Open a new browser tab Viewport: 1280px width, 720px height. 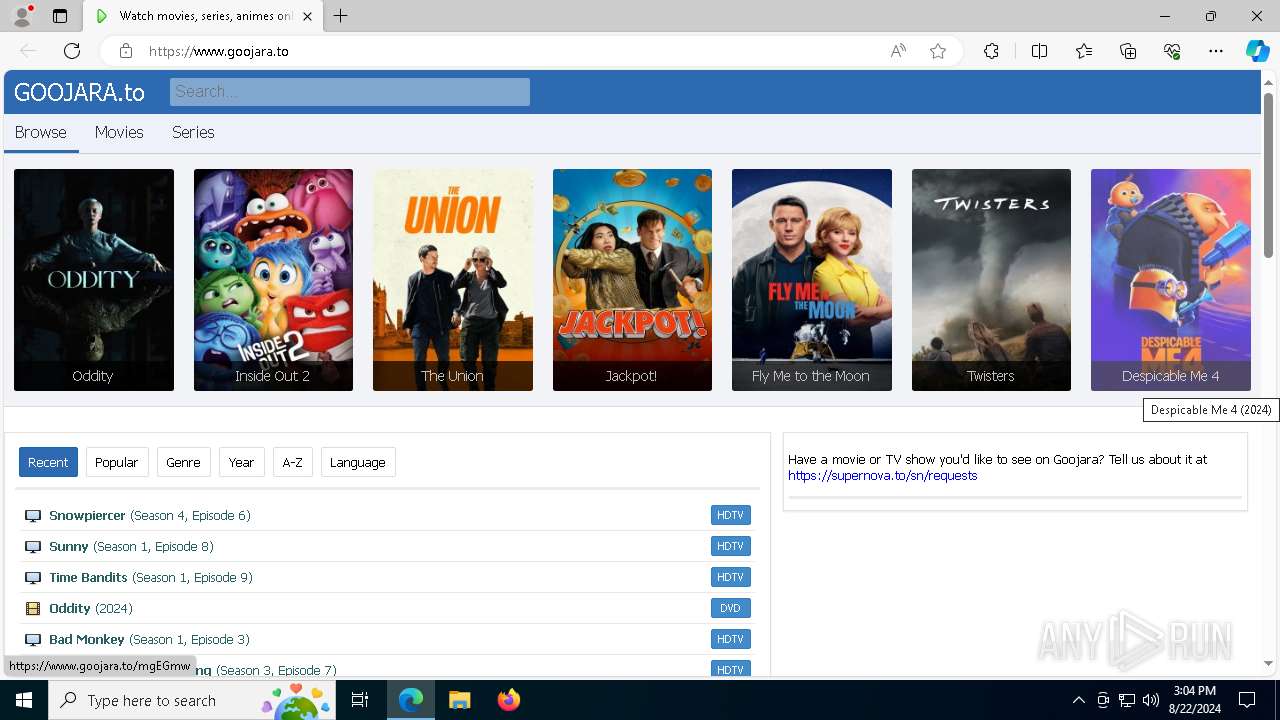340,16
